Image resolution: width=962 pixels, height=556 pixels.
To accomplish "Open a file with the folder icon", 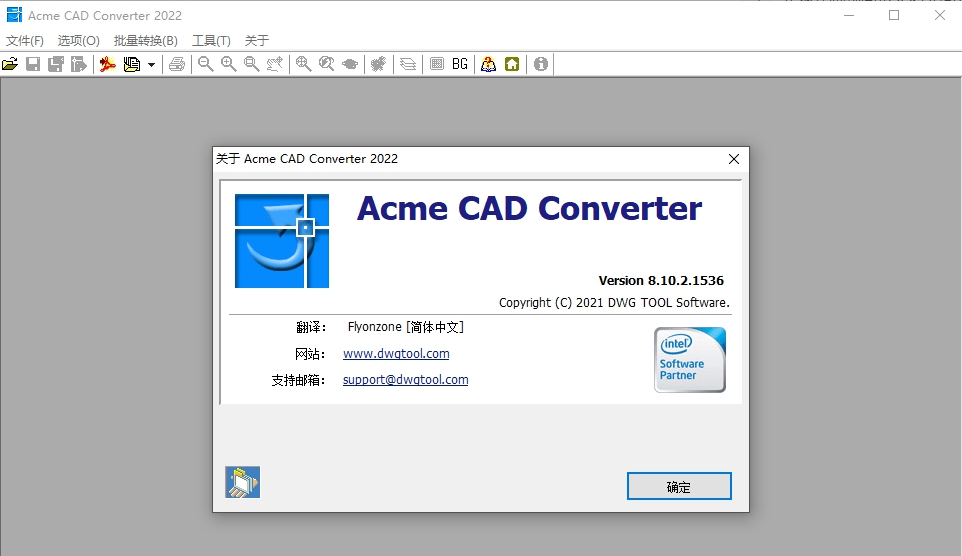I will (10, 64).
